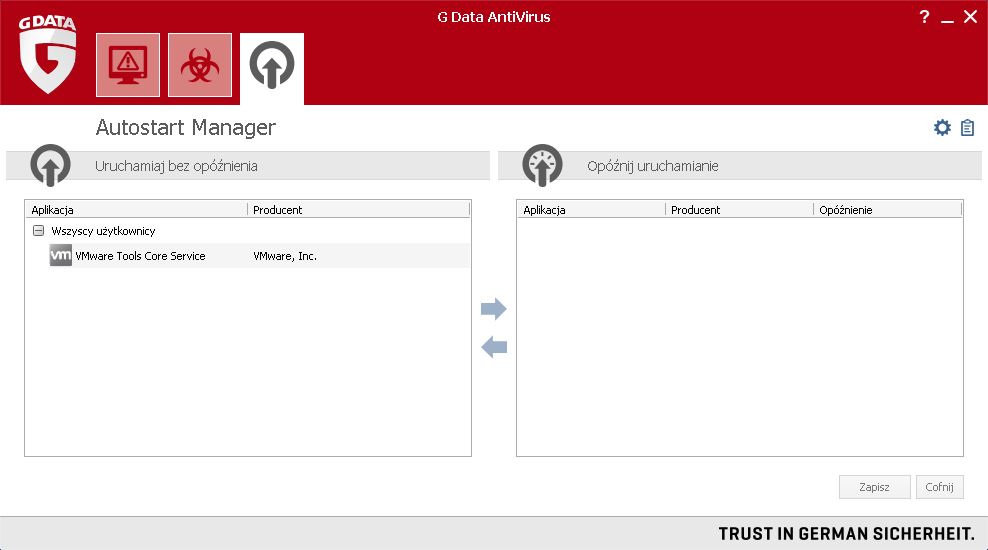Click the G Data shield logo
The image size is (988, 550).
click(x=48, y=55)
